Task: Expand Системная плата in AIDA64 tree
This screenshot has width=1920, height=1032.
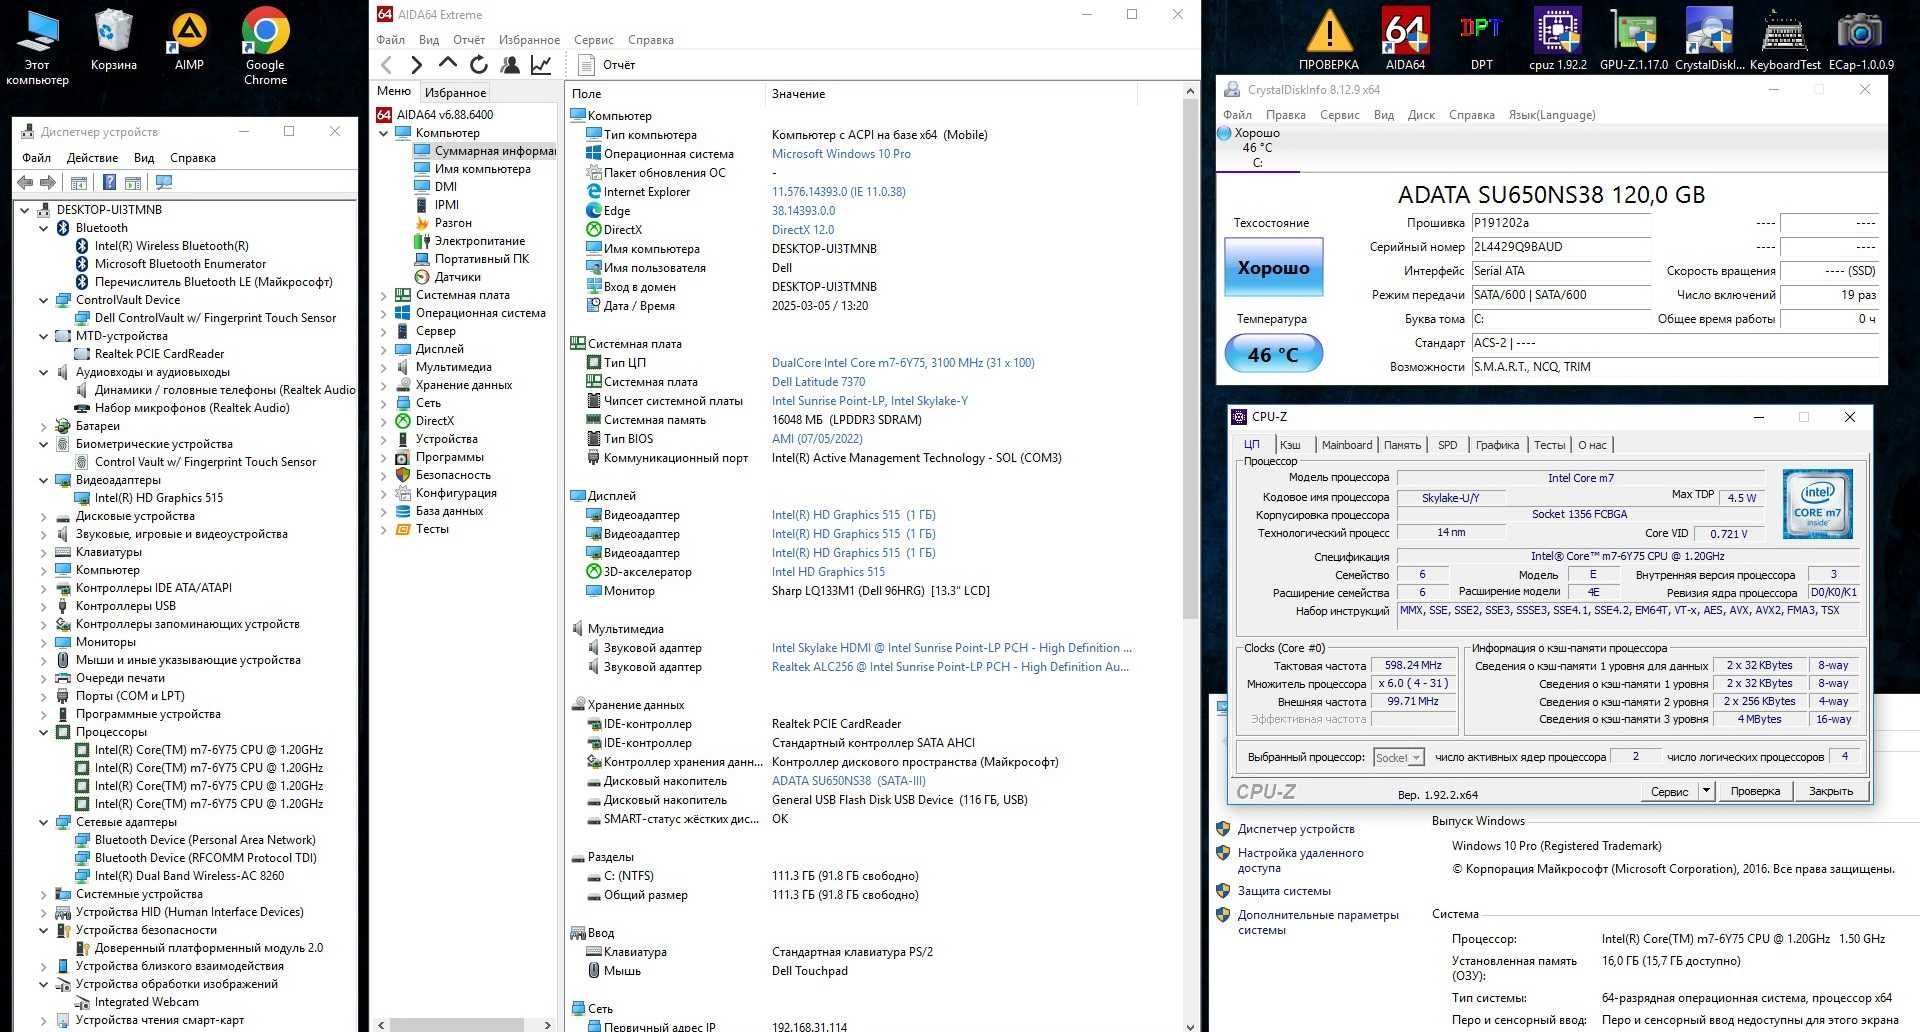Action: (384, 295)
